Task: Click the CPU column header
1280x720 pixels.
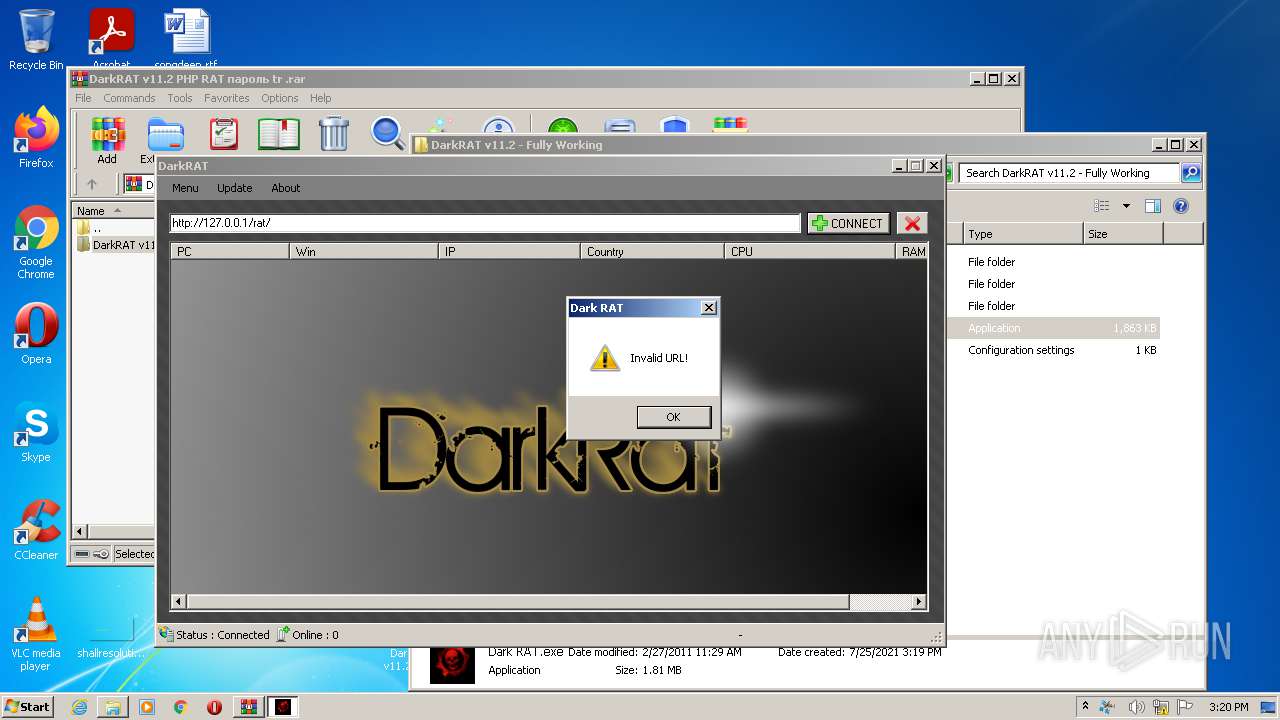Action: [x=810, y=251]
